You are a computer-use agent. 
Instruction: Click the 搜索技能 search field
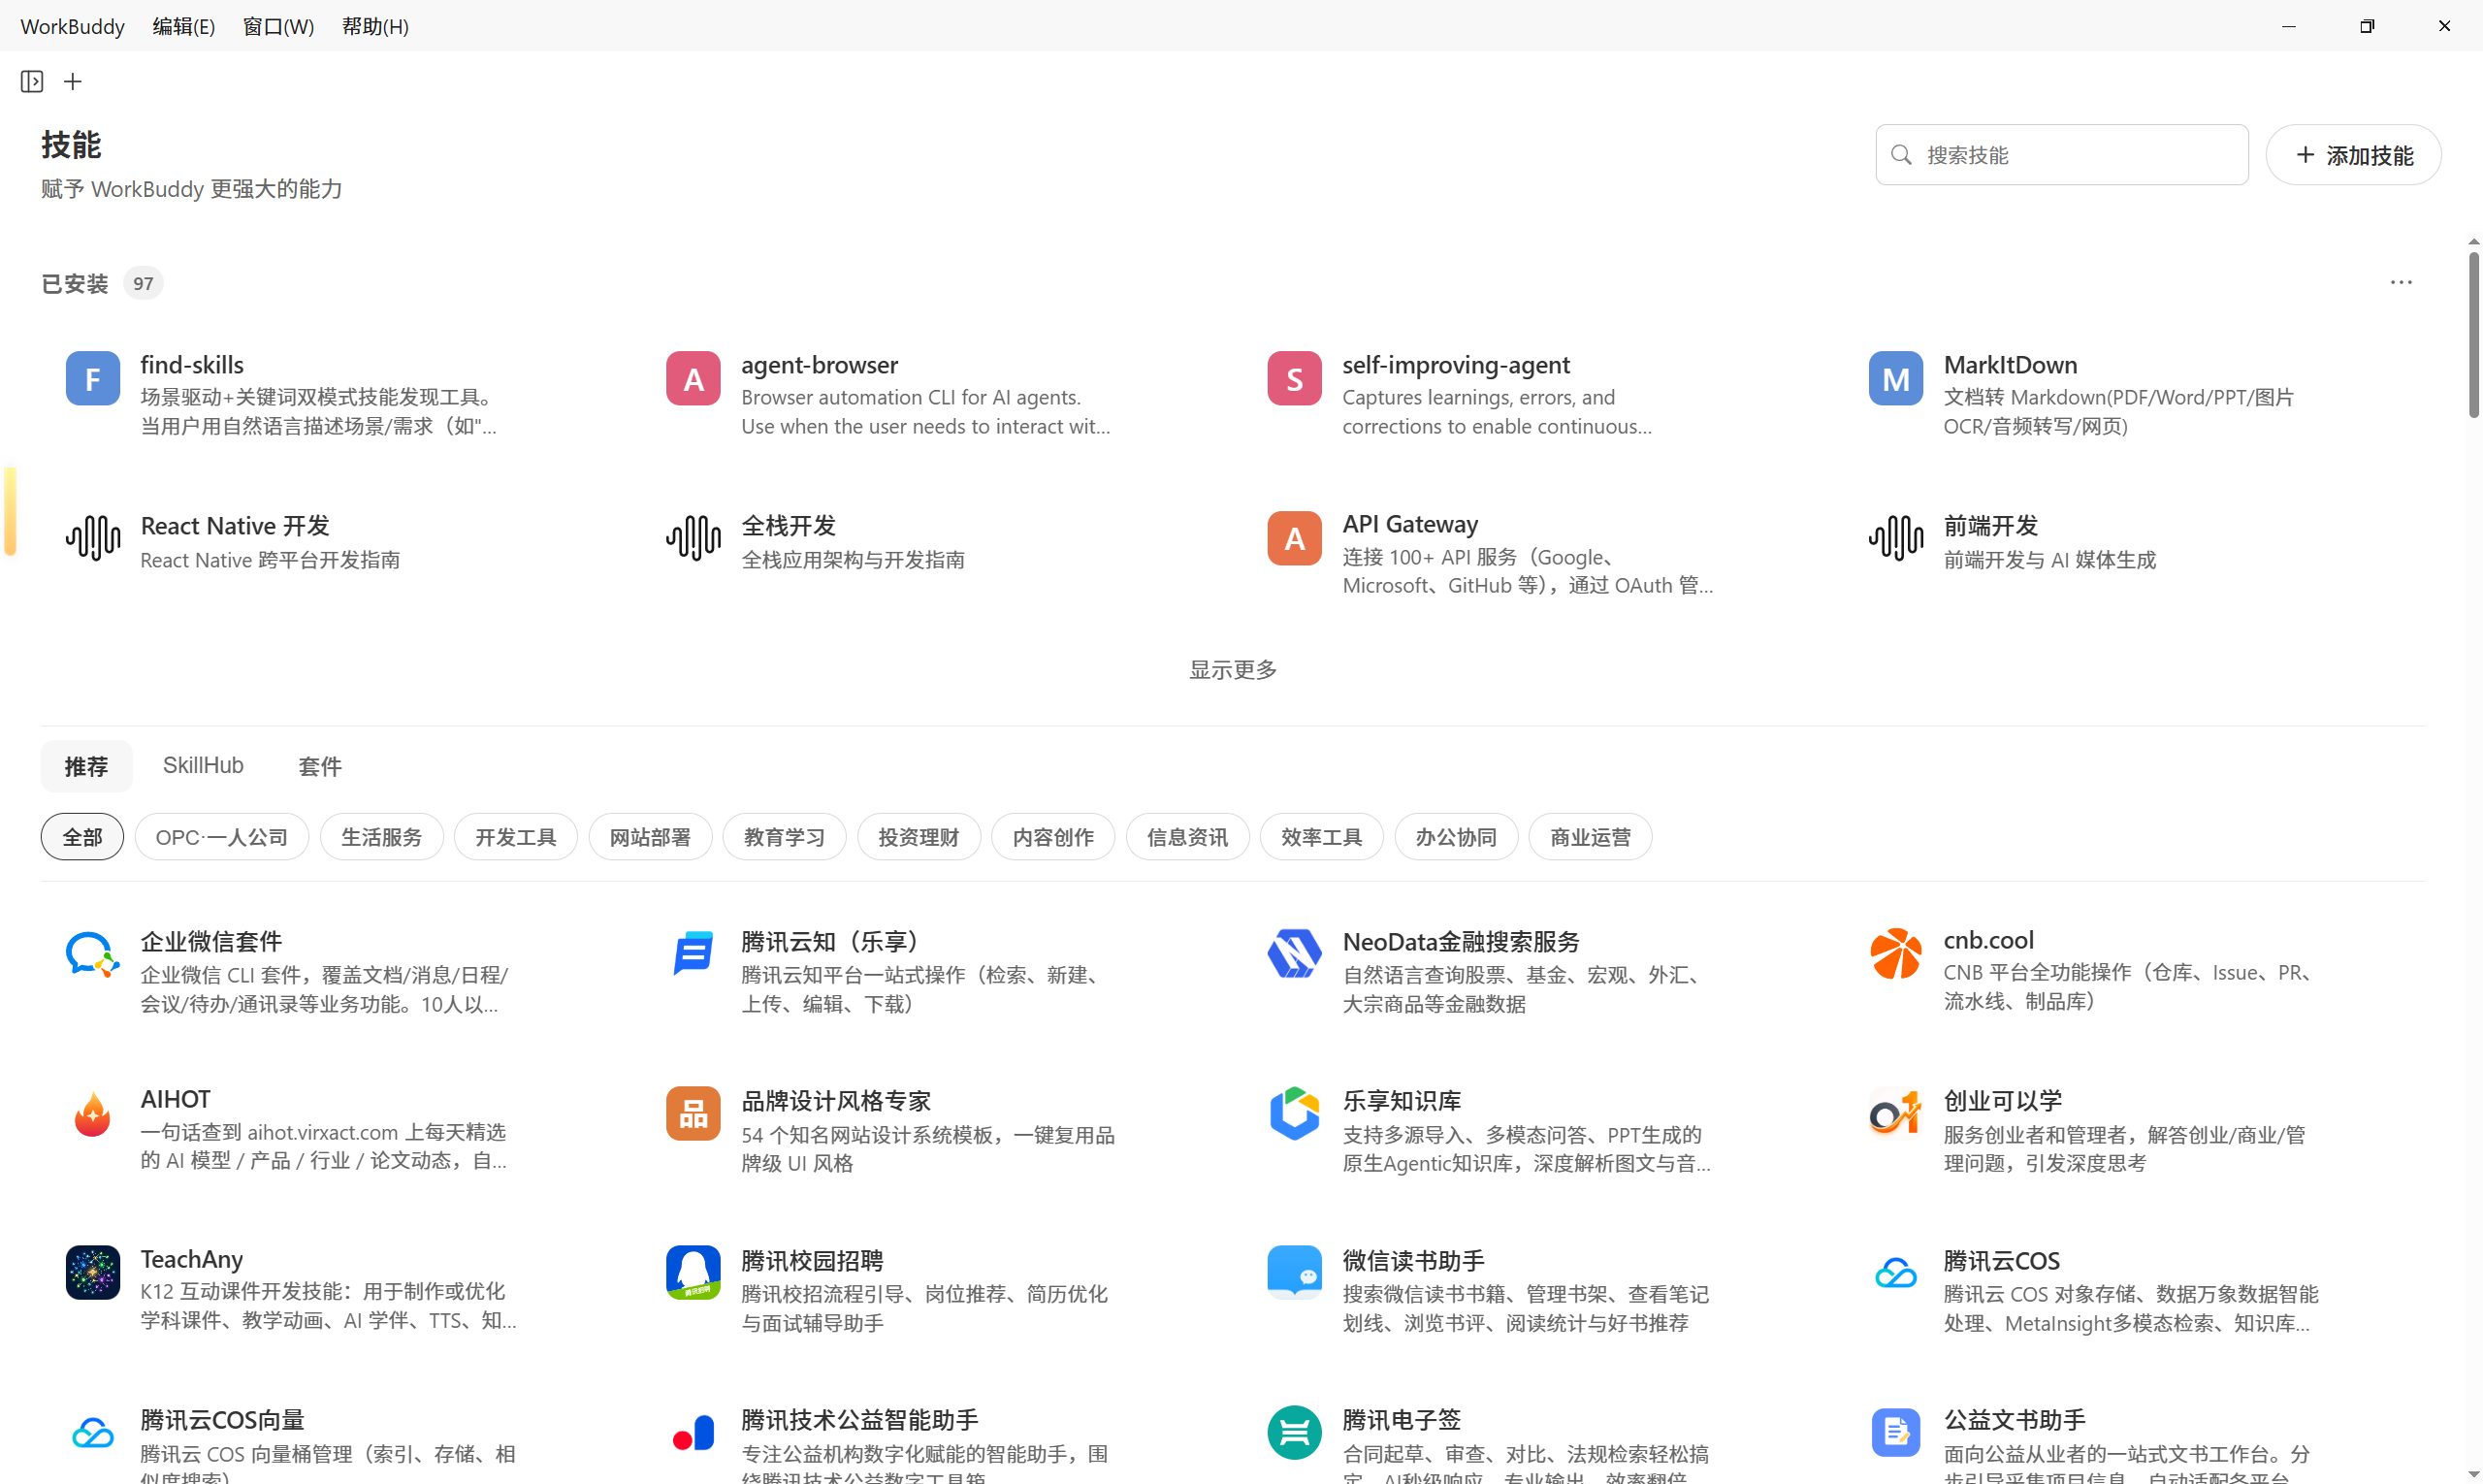2062,155
